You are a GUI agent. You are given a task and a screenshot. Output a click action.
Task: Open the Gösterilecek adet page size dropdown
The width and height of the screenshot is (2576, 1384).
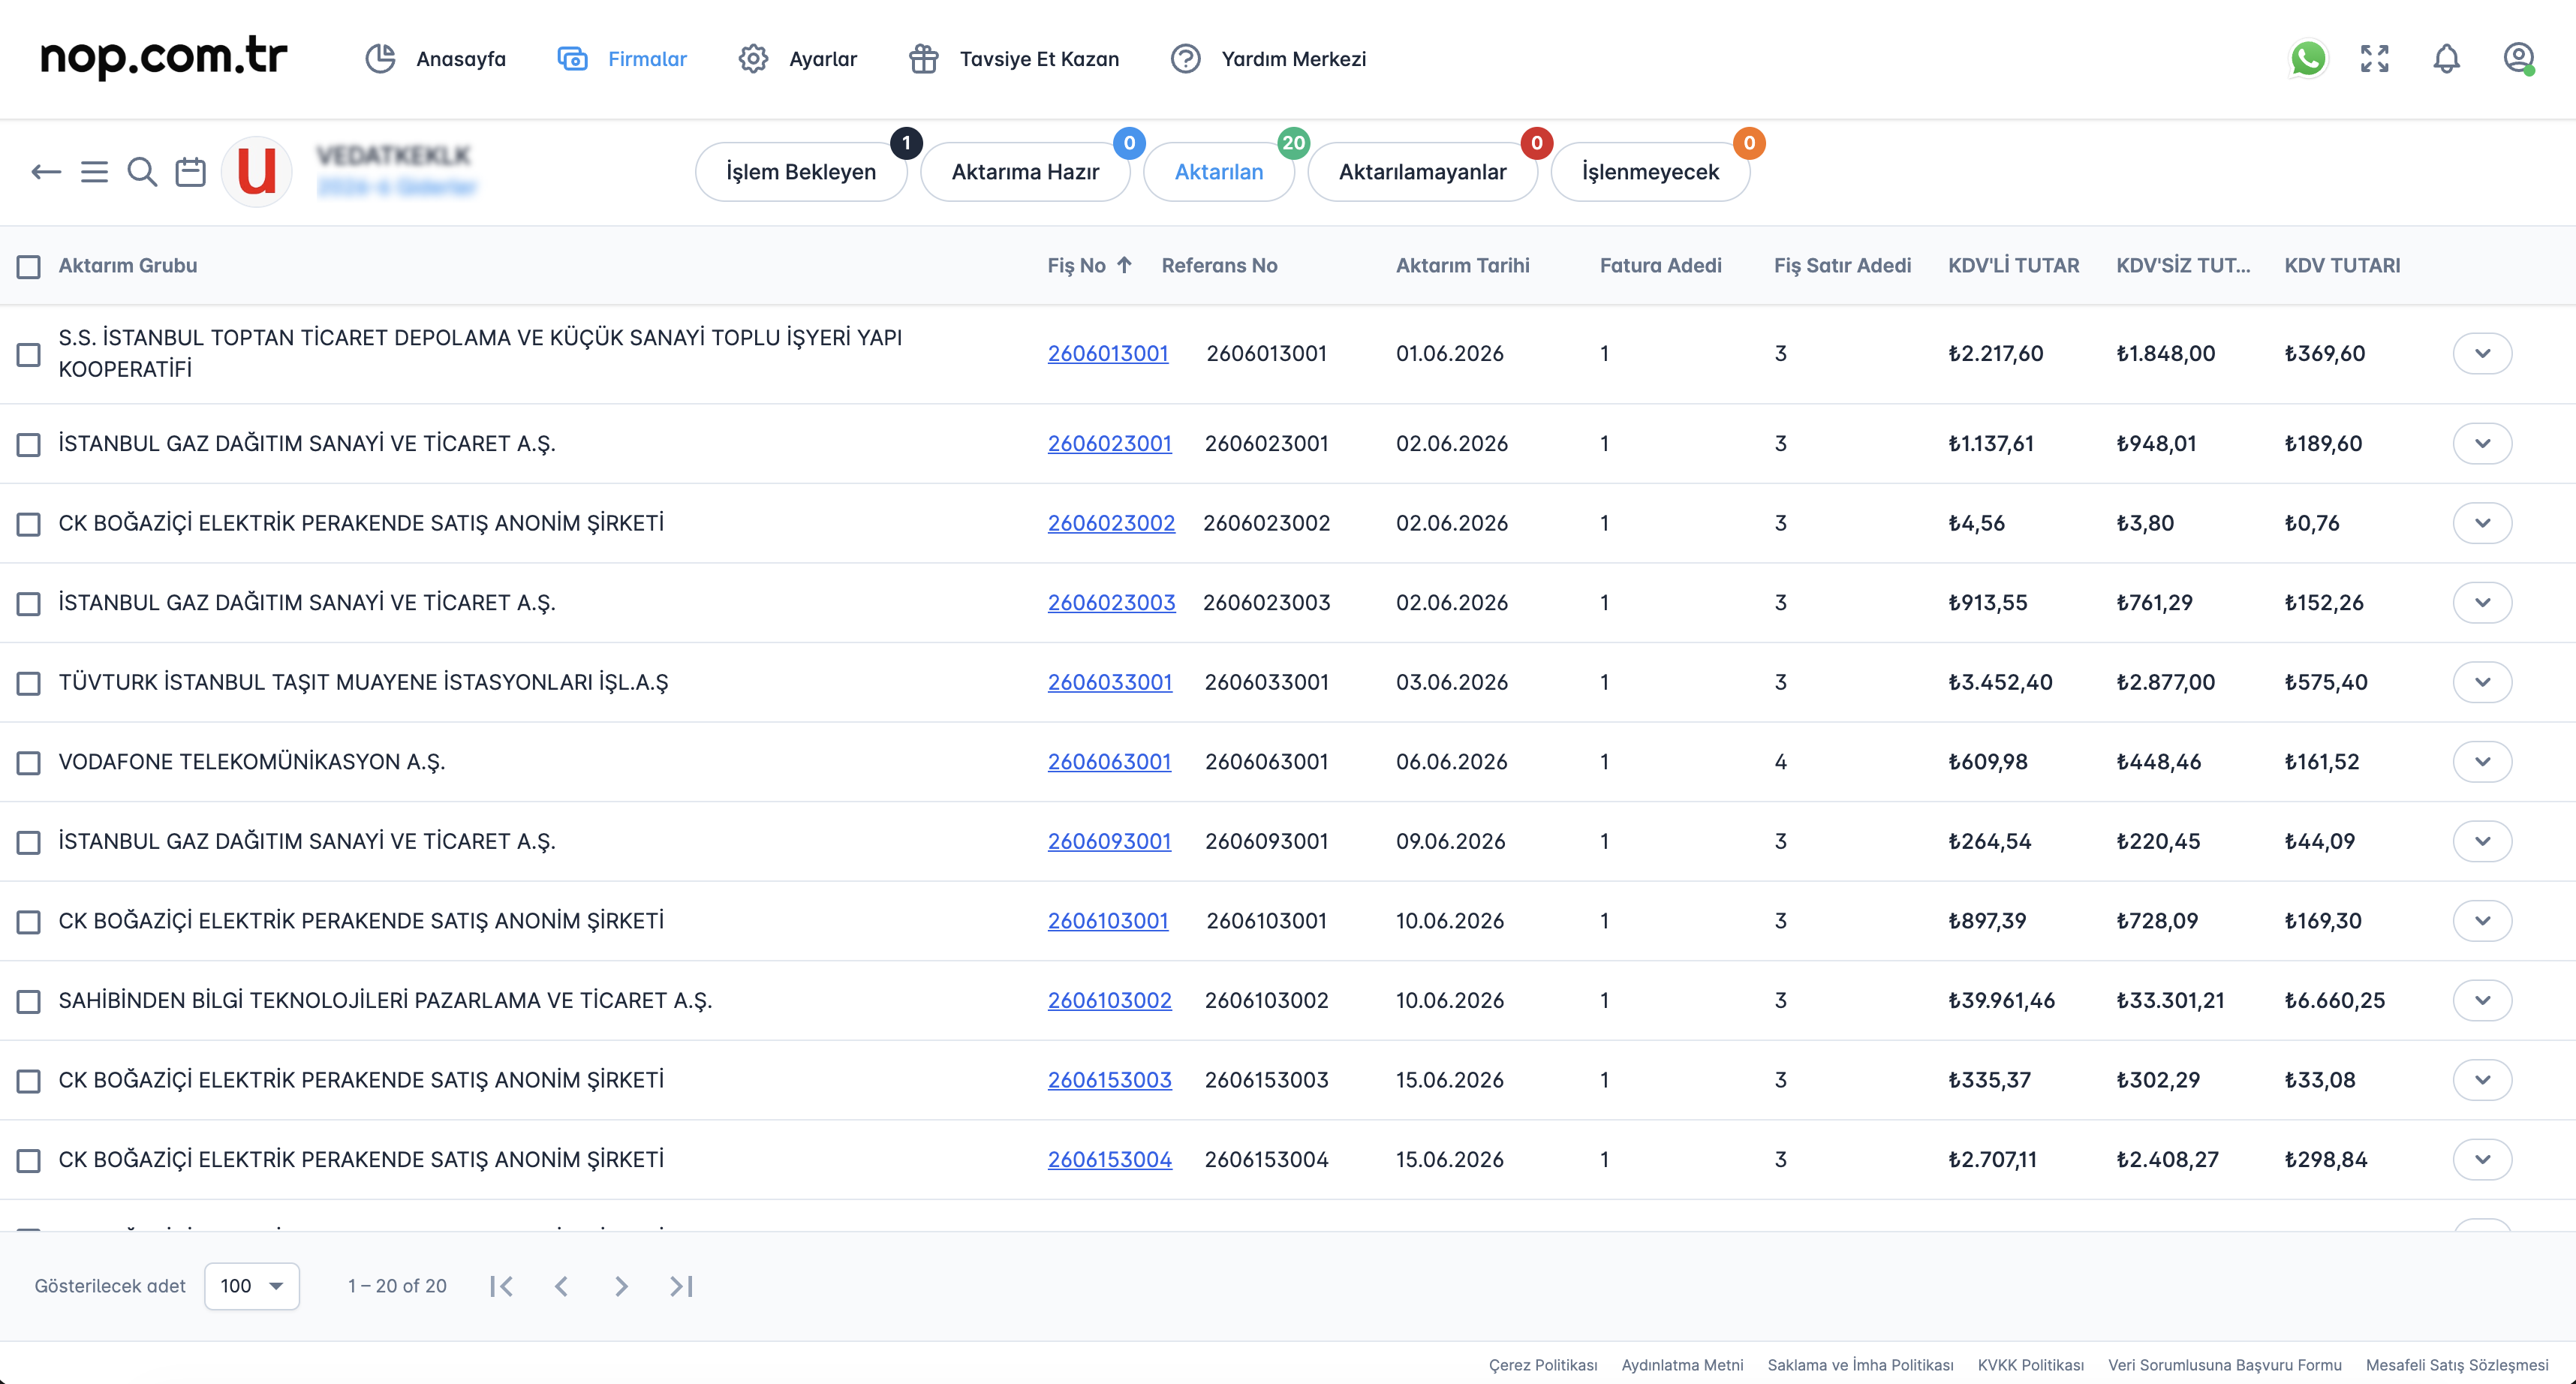pos(252,1286)
